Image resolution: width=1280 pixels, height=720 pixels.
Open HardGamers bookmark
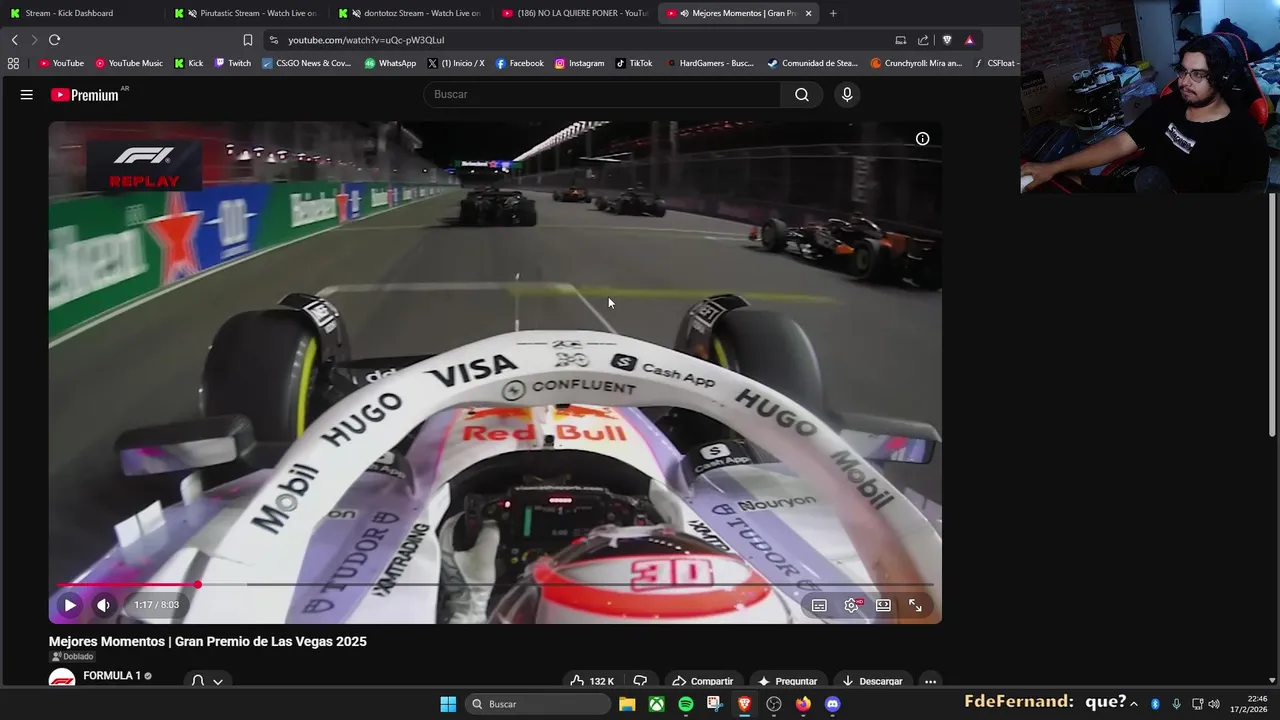click(710, 63)
